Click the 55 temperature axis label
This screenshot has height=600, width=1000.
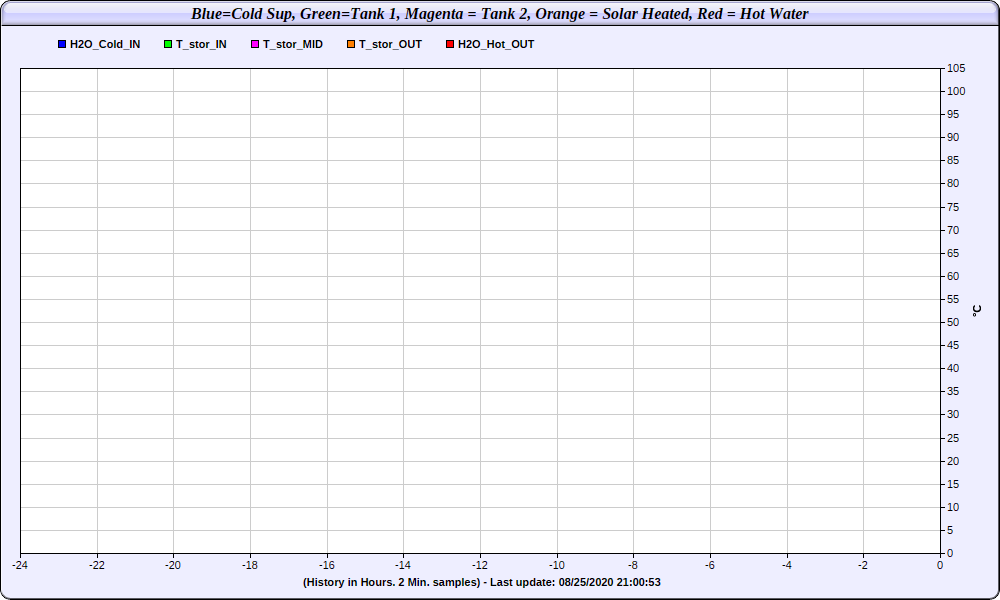point(953,299)
